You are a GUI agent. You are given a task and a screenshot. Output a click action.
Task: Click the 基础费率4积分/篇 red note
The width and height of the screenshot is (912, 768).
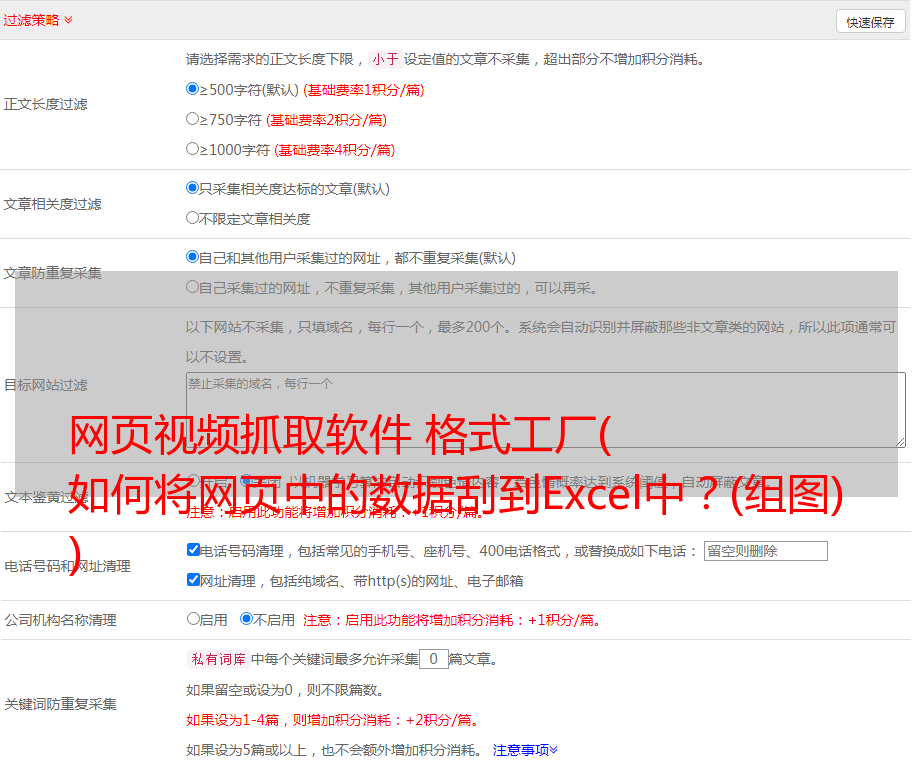tap(334, 150)
